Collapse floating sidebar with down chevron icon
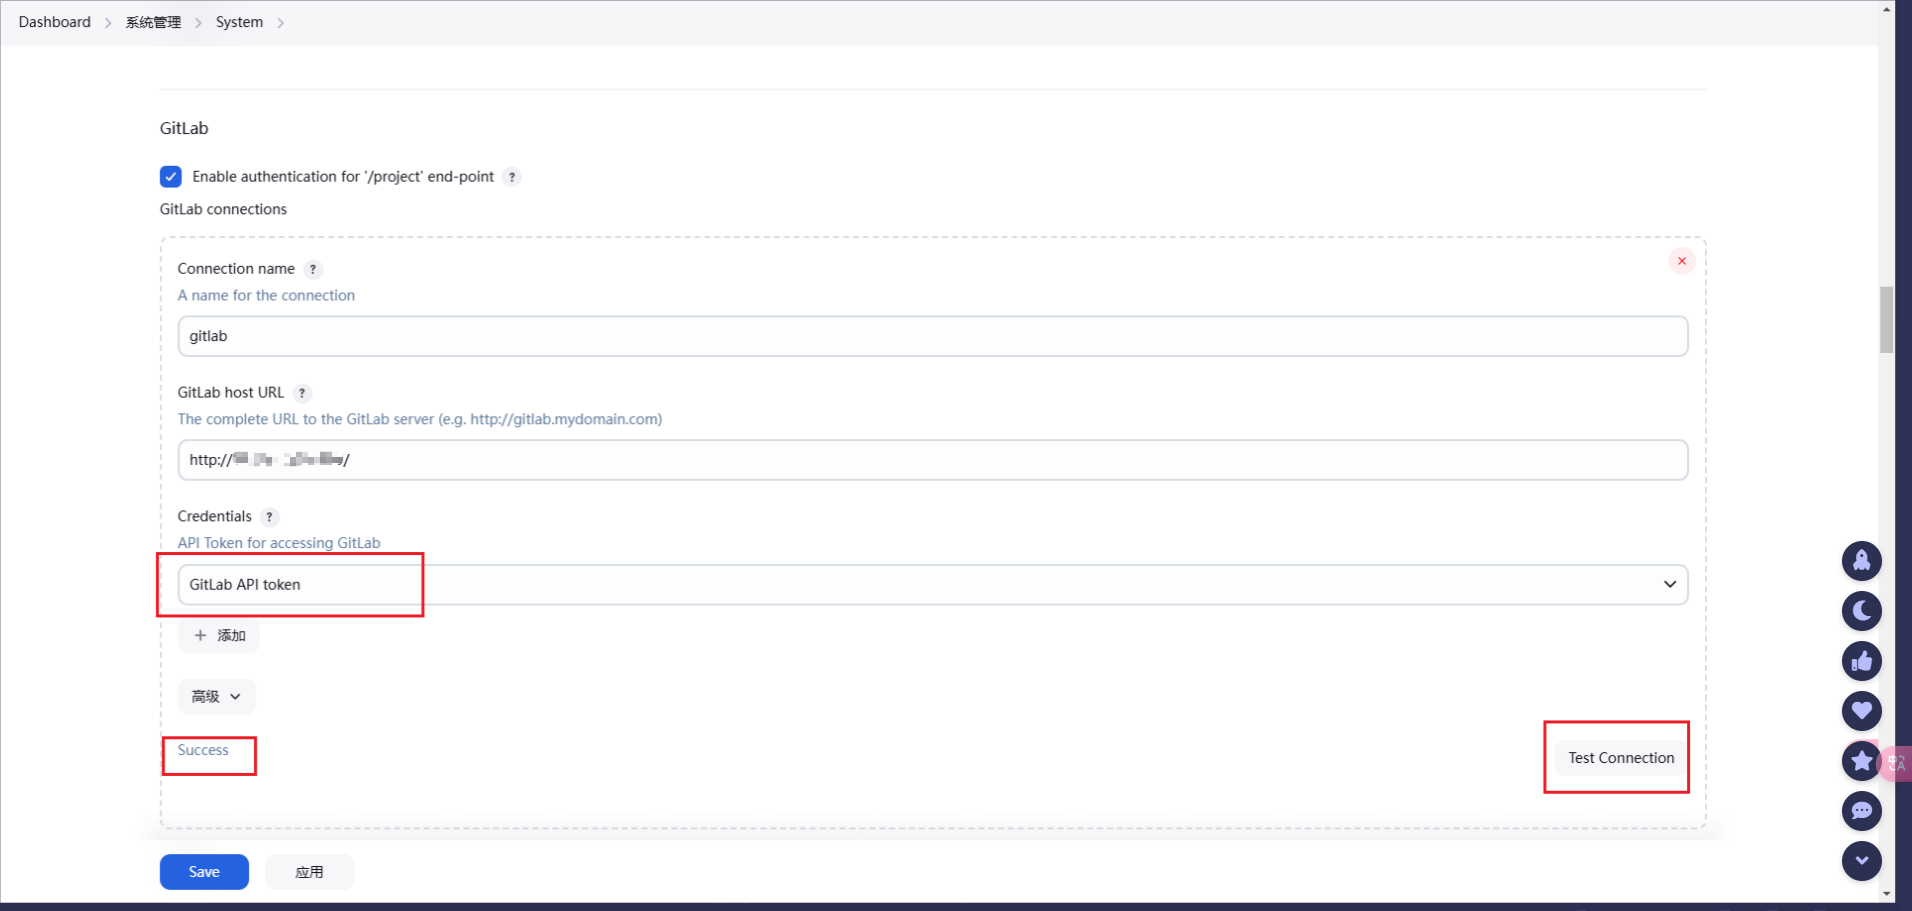Image resolution: width=1912 pixels, height=911 pixels. click(1861, 861)
